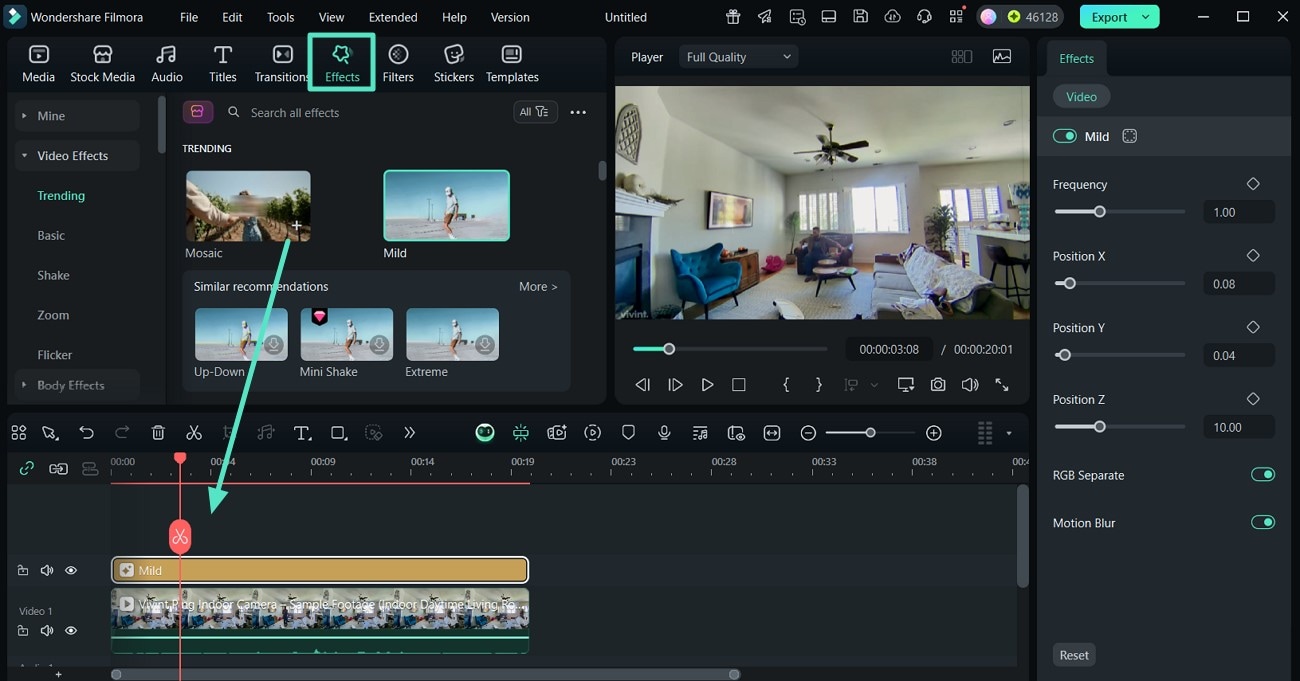The width and height of the screenshot is (1300, 681).
Task: Click the Undo icon in timeline toolbar
Action: point(87,433)
